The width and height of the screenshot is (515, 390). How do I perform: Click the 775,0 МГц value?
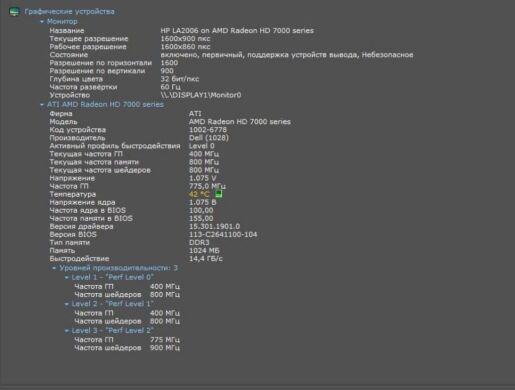point(207,186)
